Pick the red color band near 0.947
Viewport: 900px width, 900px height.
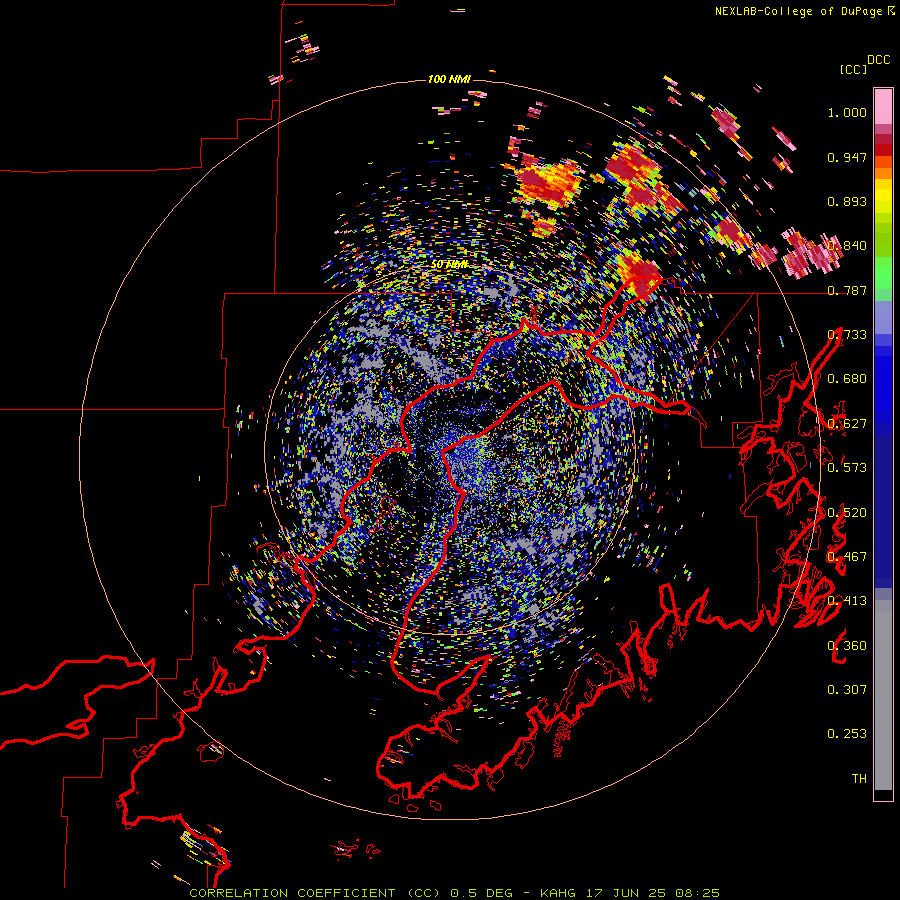(x=883, y=150)
